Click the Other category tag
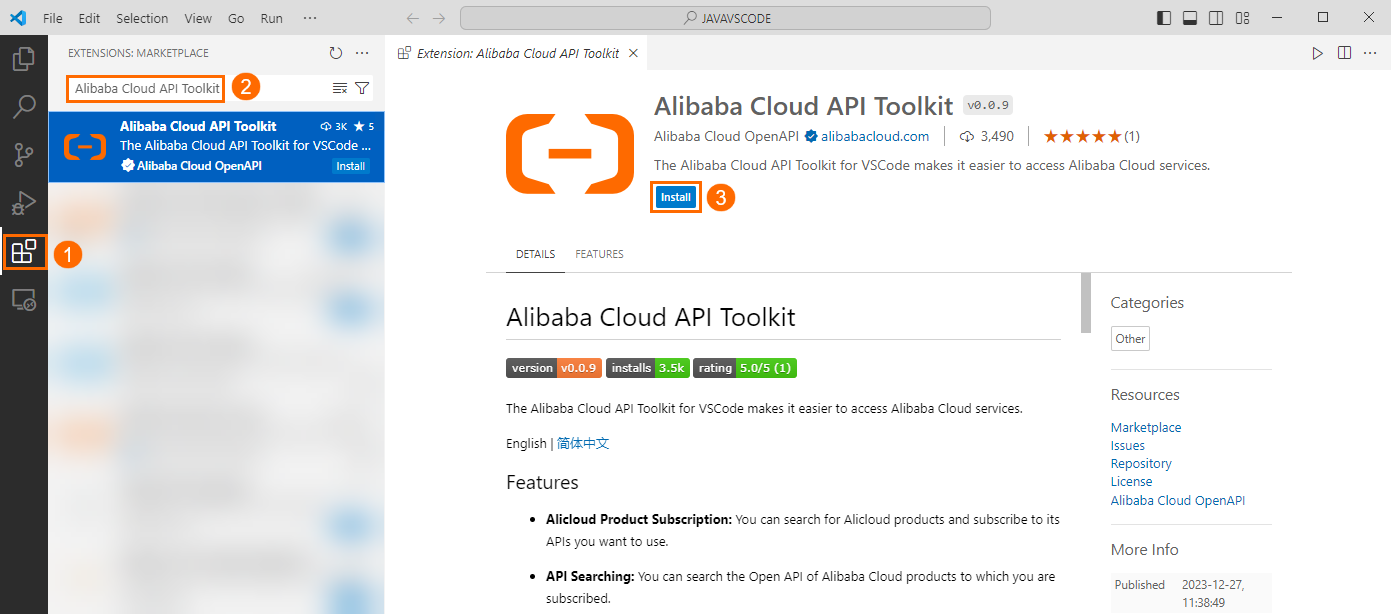Screen dimensions: 1391x614 tap(1131, 339)
